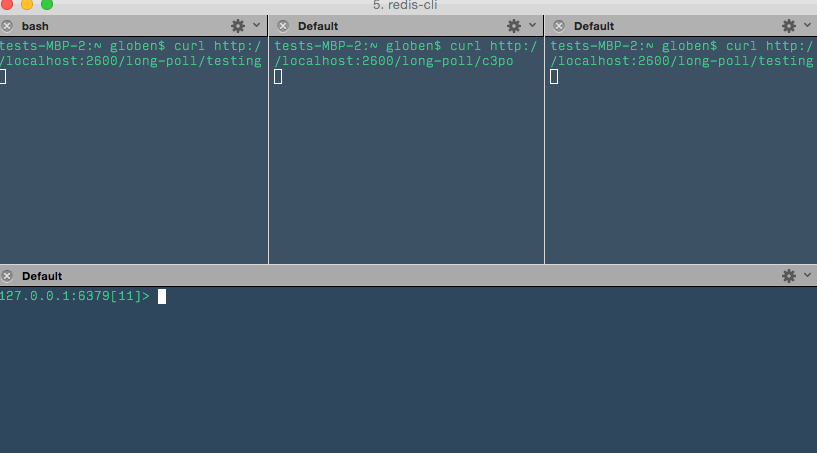The image size is (817, 453).
Task: Select the Default title of top-right pane
Action: pos(594,26)
